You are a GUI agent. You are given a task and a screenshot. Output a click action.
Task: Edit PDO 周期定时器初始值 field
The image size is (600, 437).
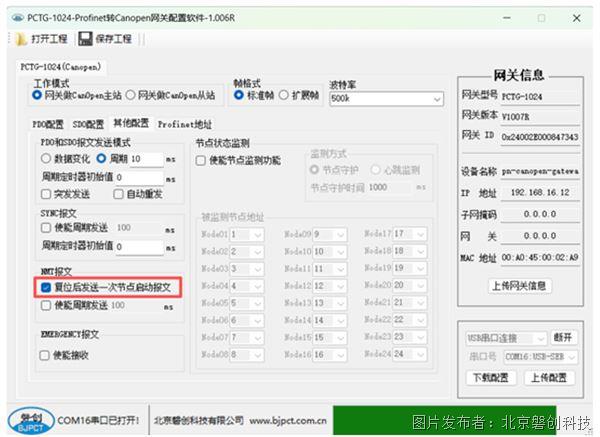click(x=139, y=178)
